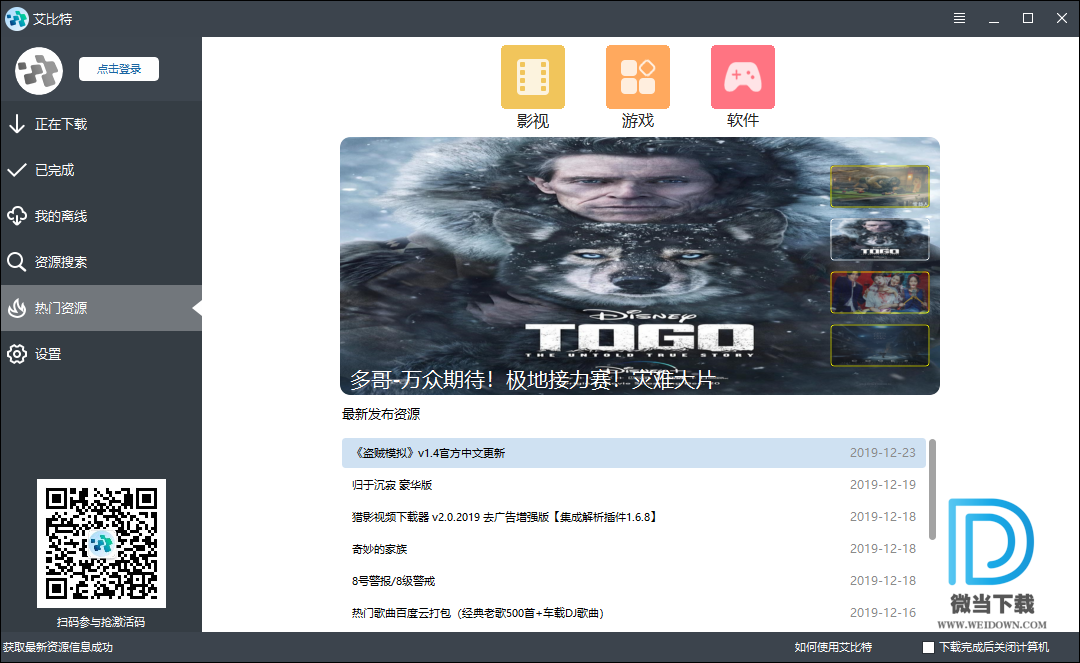Click the user avatar icon
1080x663 pixels.
[39, 71]
